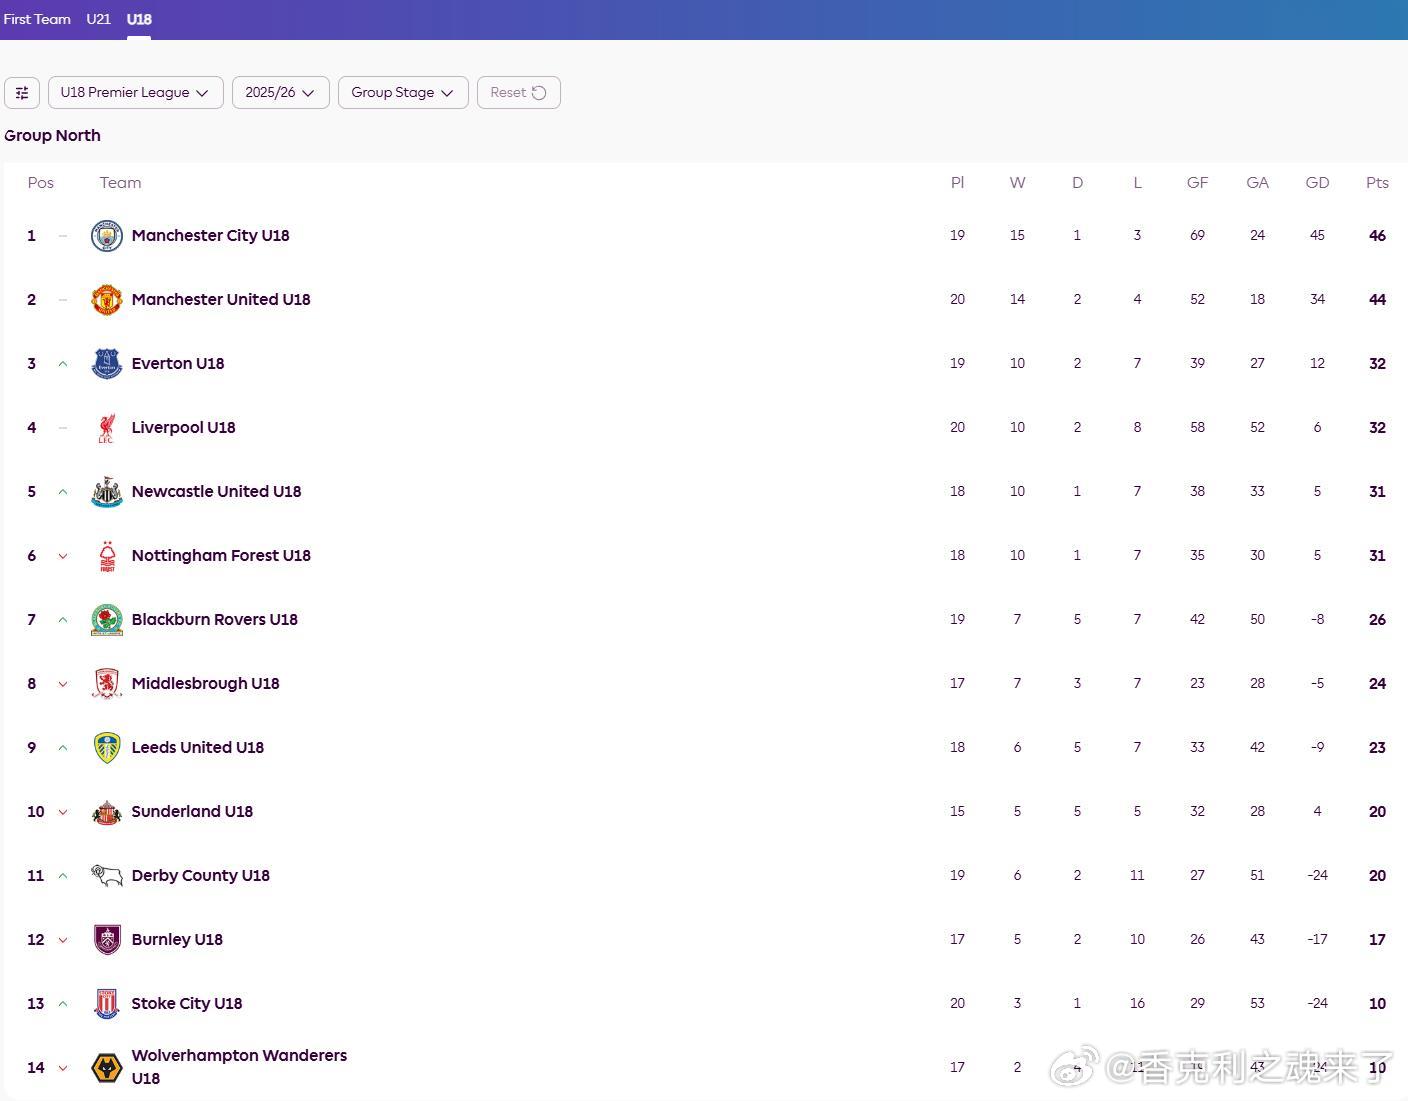Viewport: 1408px width, 1101px height.
Task: Open the Middlesbrough U18 team link
Action: tap(206, 684)
